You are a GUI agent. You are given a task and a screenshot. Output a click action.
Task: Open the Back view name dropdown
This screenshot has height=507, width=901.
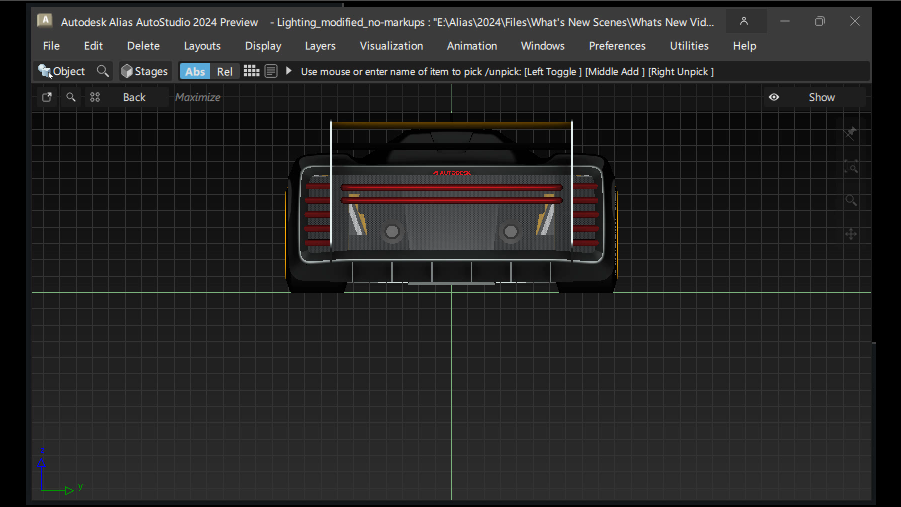(x=134, y=97)
